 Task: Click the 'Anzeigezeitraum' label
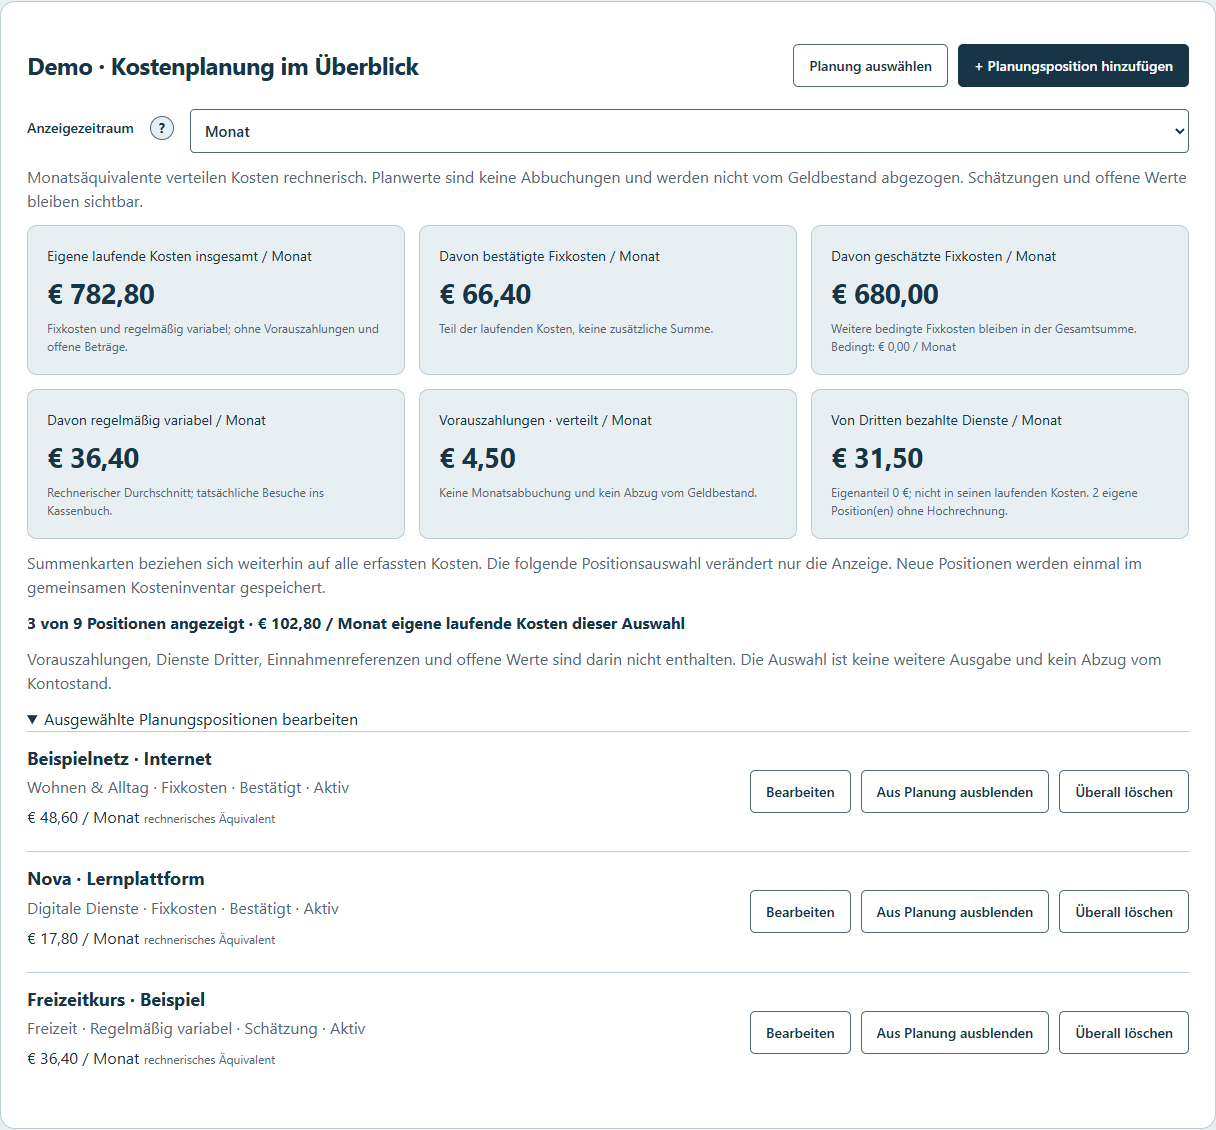pos(80,128)
